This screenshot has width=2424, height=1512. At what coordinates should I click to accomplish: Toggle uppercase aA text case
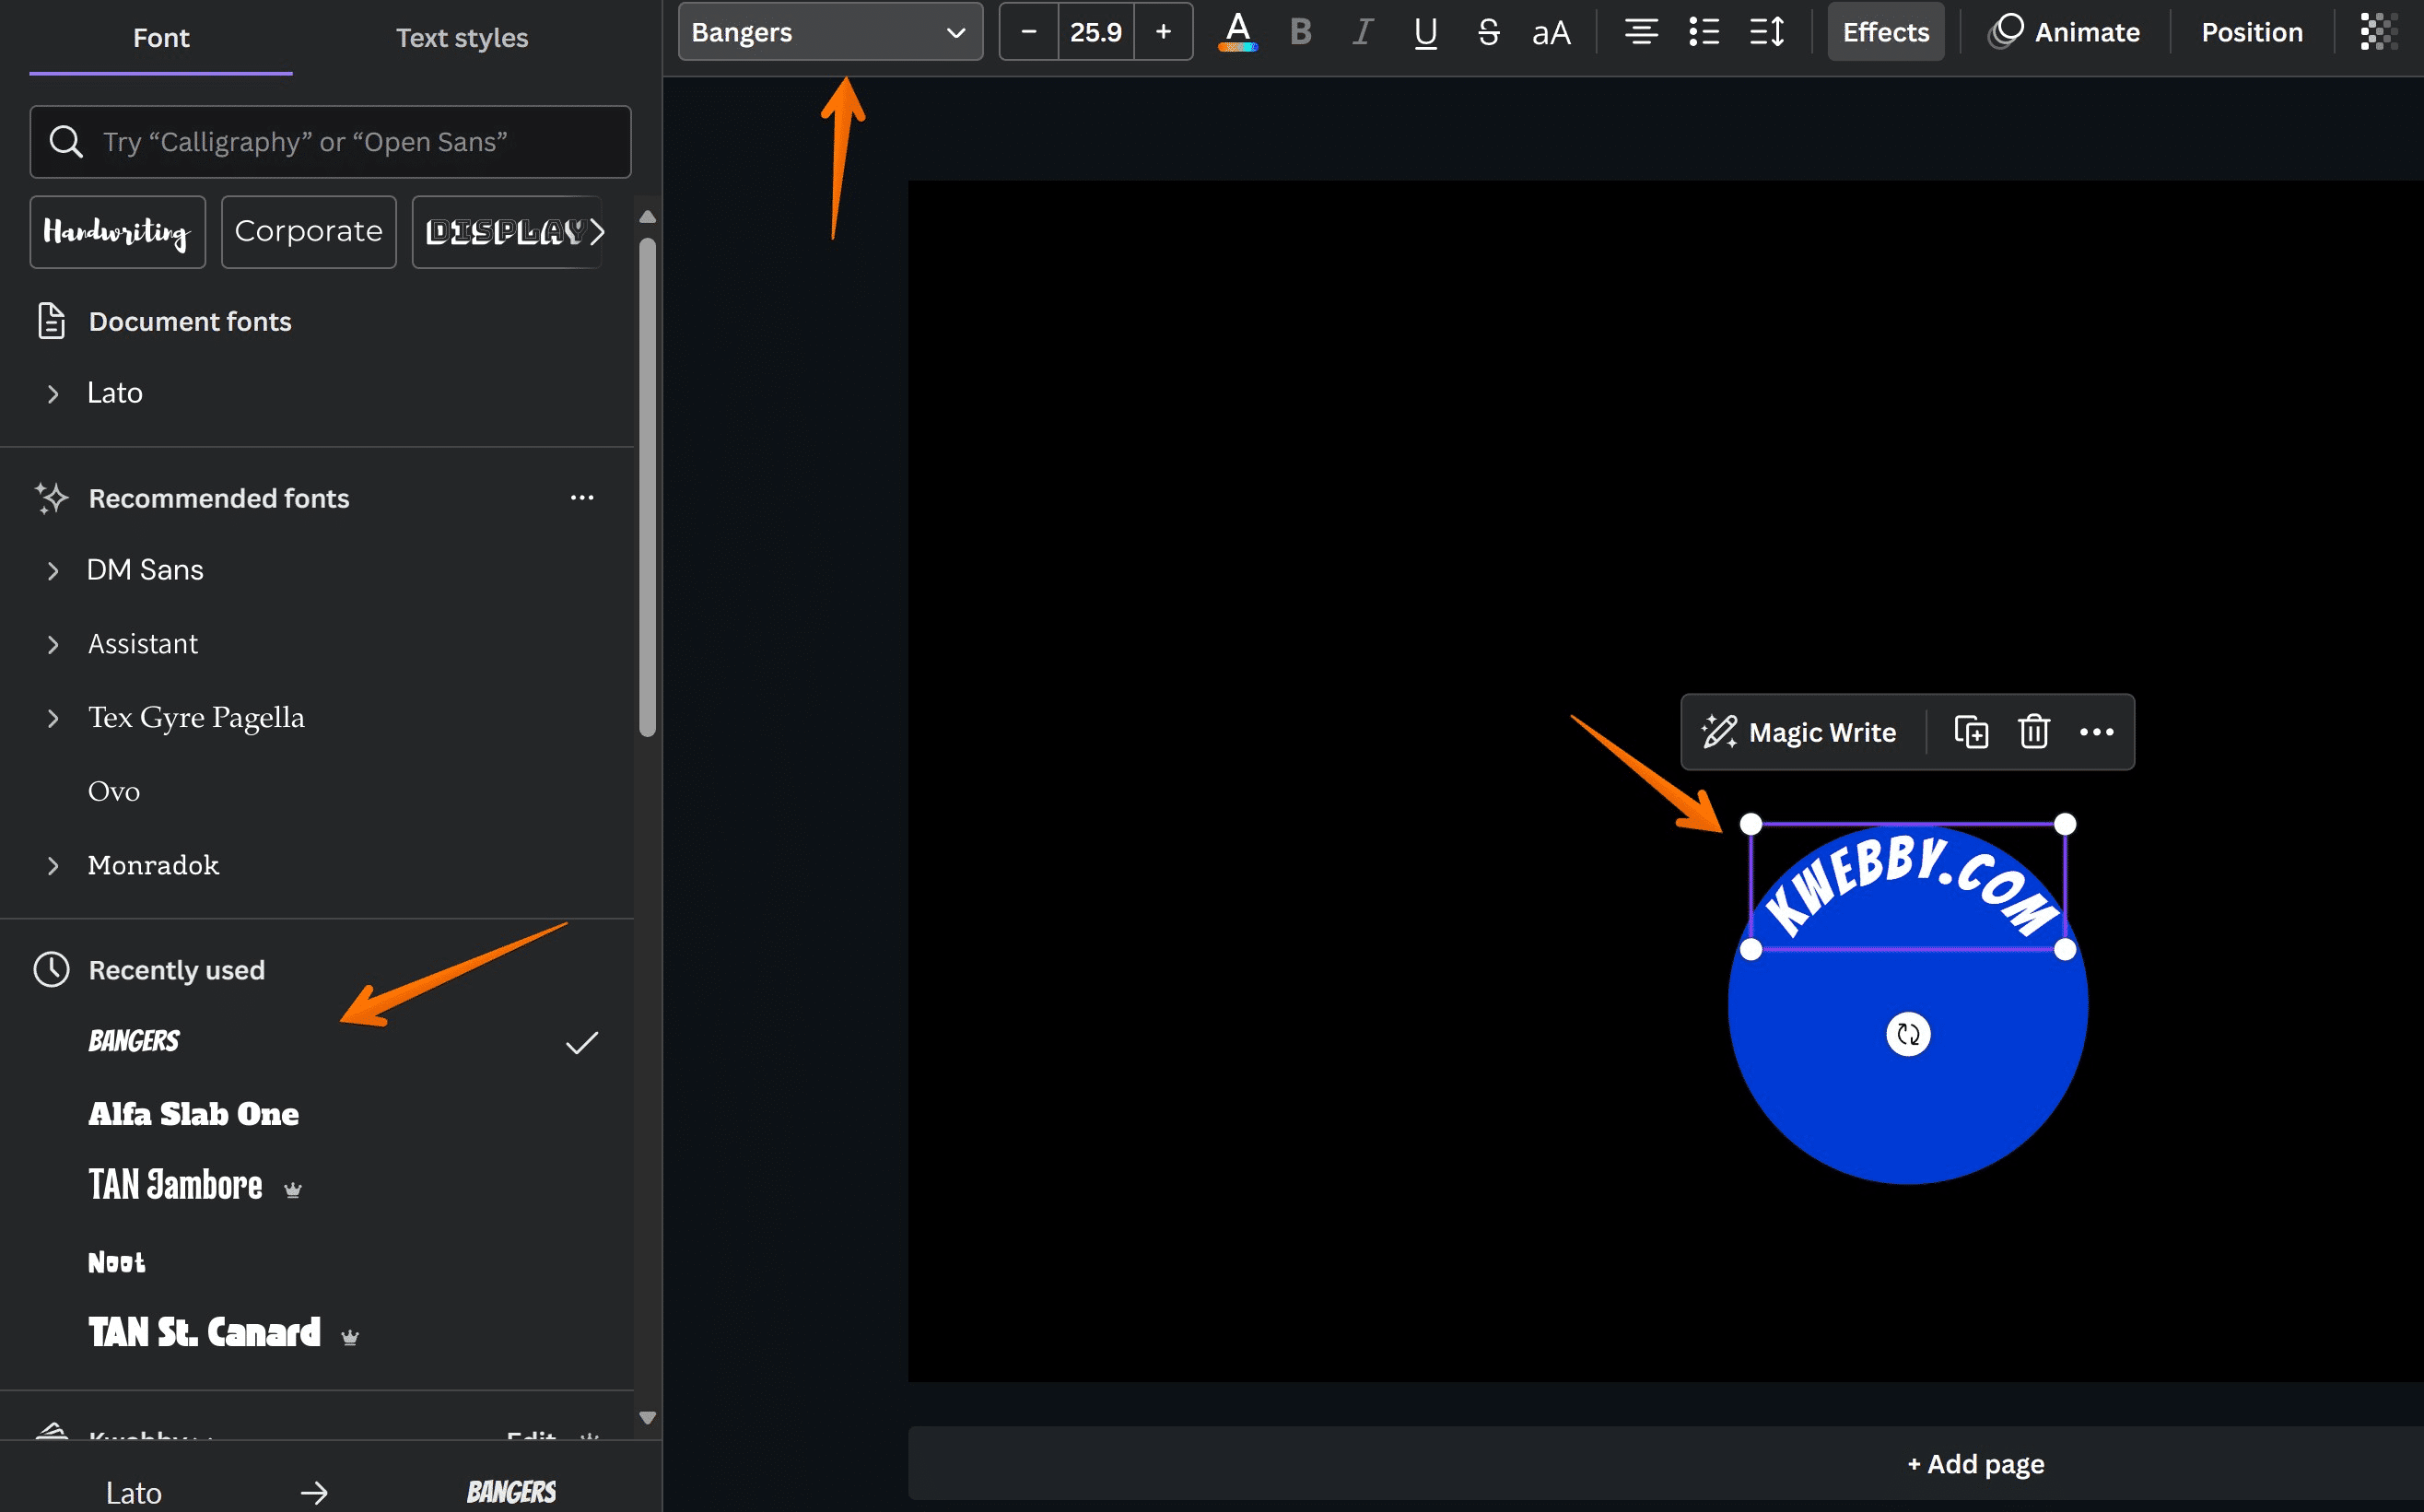pyautogui.click(x=1551, y=32)
